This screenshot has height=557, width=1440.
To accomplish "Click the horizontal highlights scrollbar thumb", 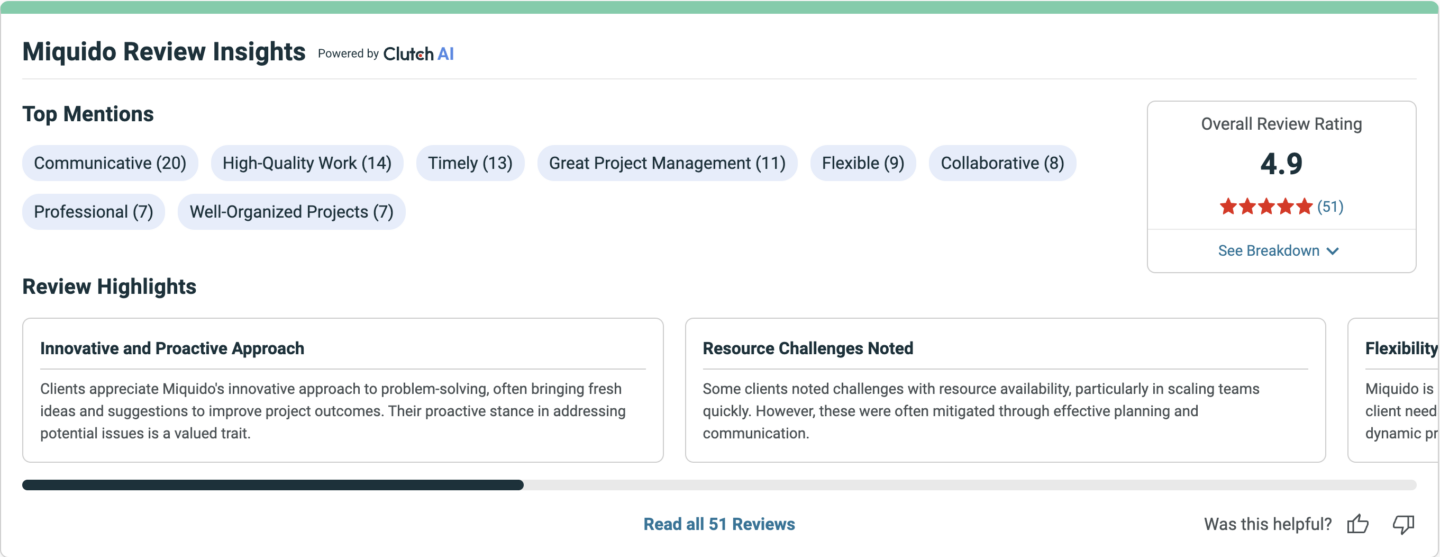I will [x=273, y=485].
